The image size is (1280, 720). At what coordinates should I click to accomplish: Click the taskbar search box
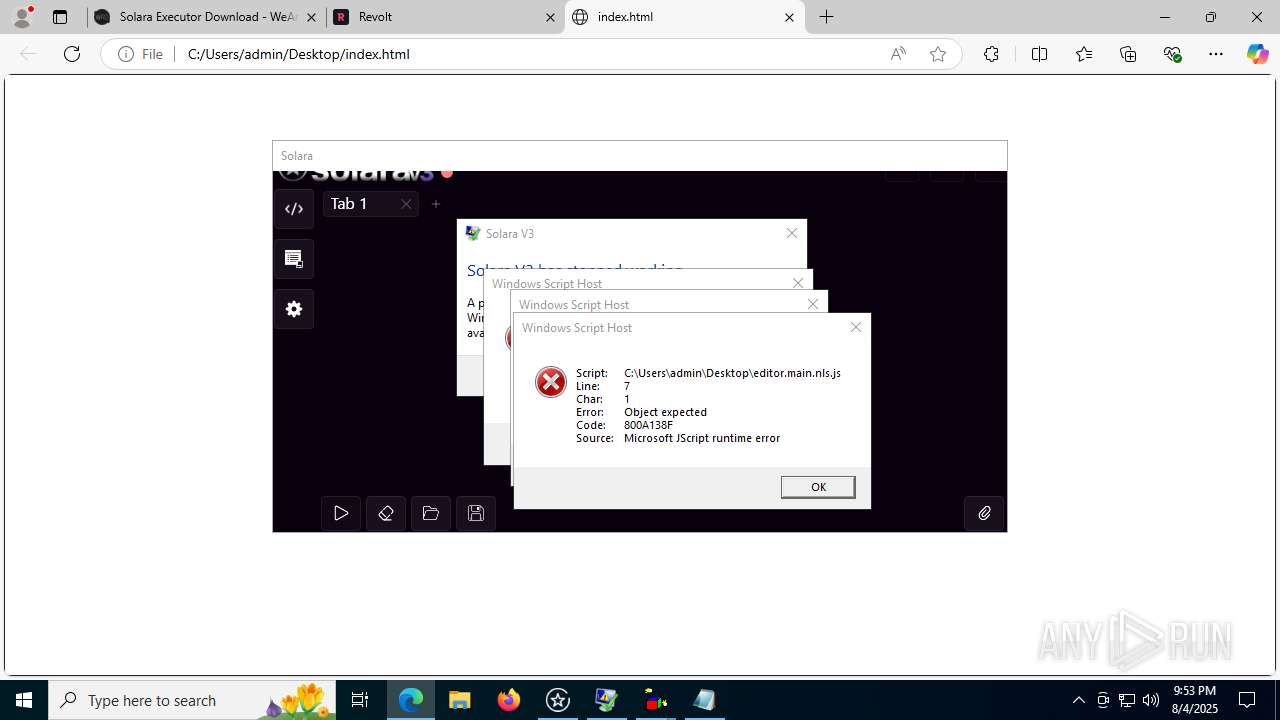(x=193, y=700)
